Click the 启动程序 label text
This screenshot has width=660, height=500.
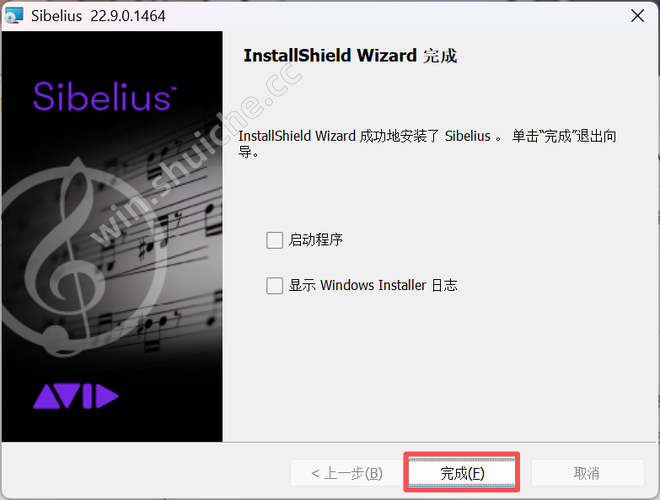click(x=316, y=240)
